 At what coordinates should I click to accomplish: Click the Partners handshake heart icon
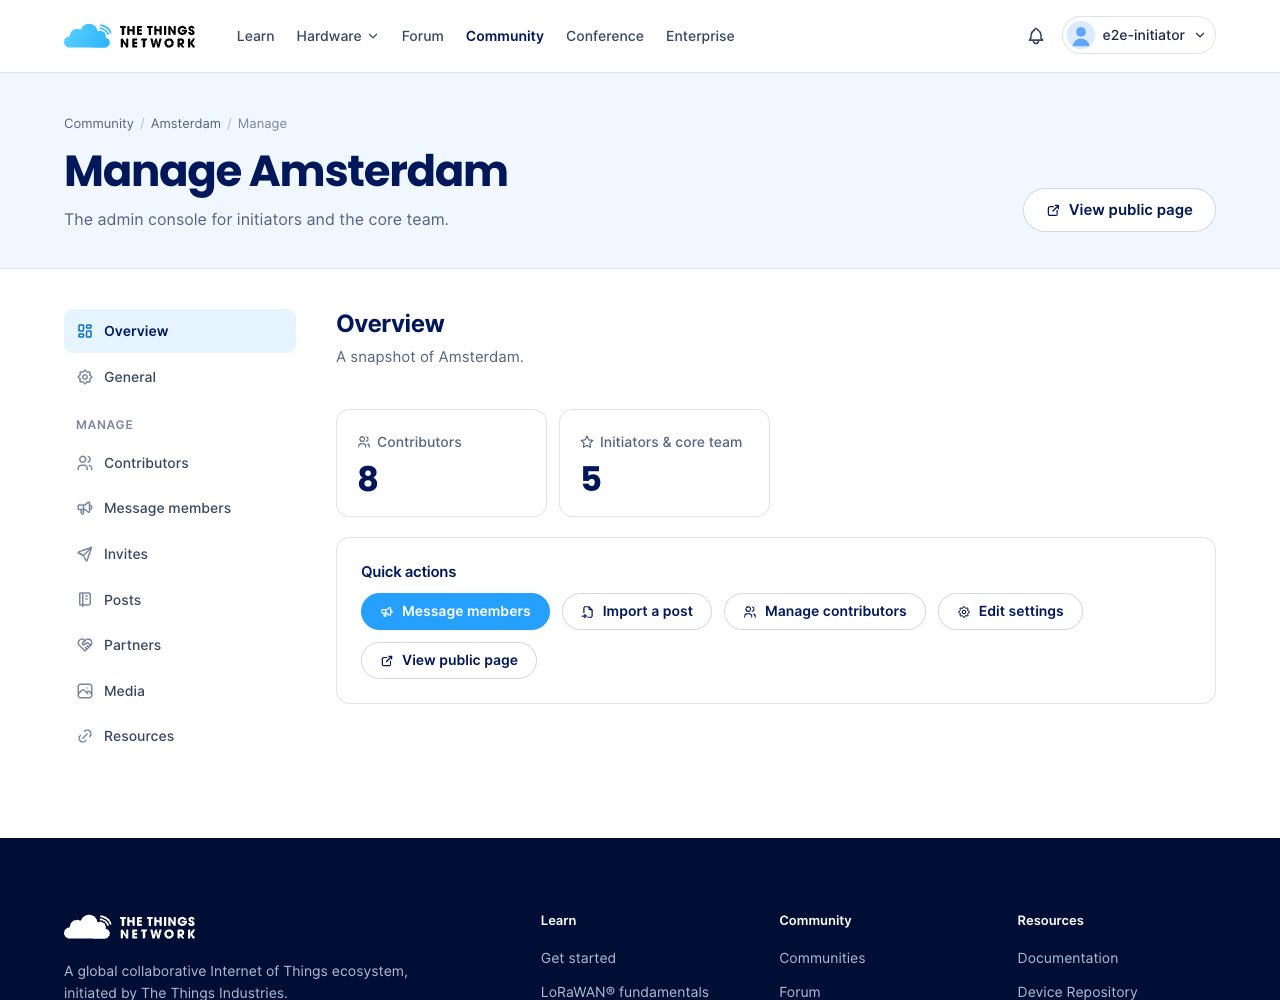85,645
